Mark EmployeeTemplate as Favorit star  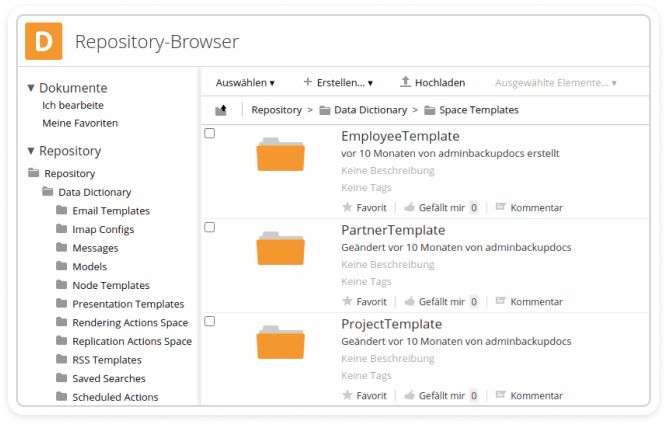click(347, 207)
